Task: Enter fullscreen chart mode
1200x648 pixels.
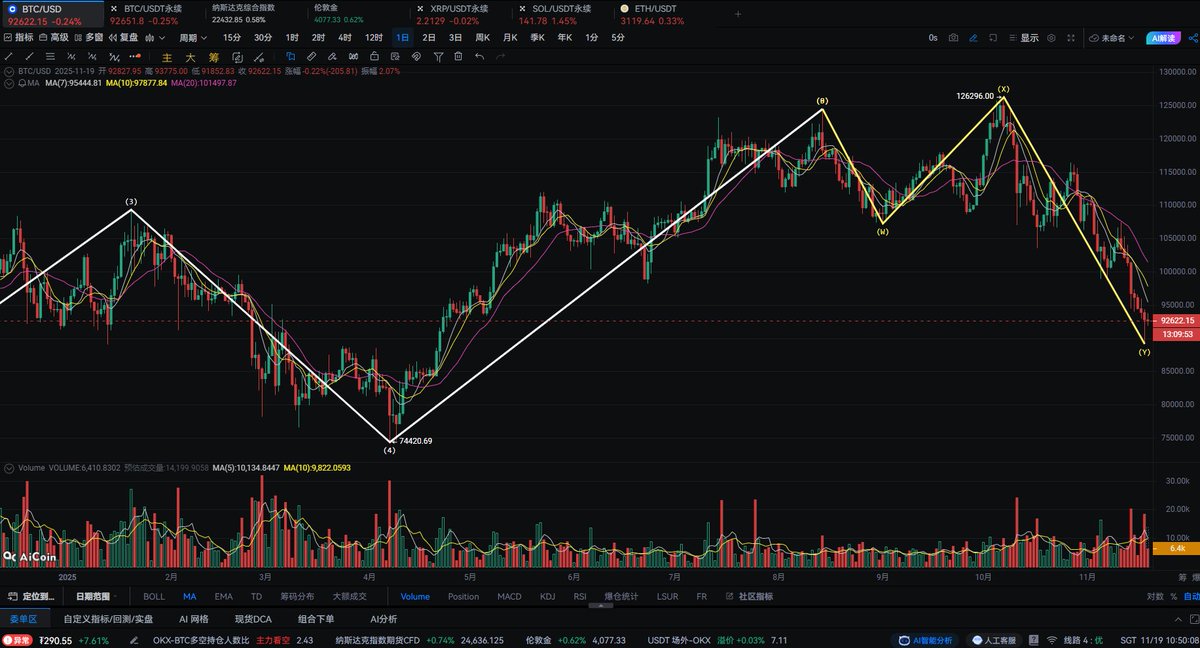Action: [x=1072, y=37]
